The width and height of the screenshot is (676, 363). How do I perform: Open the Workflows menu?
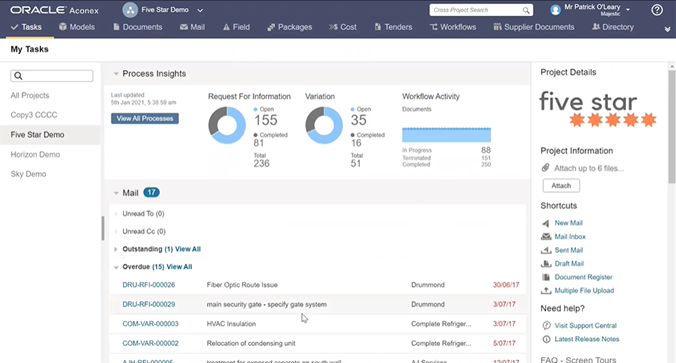(453, 27)
